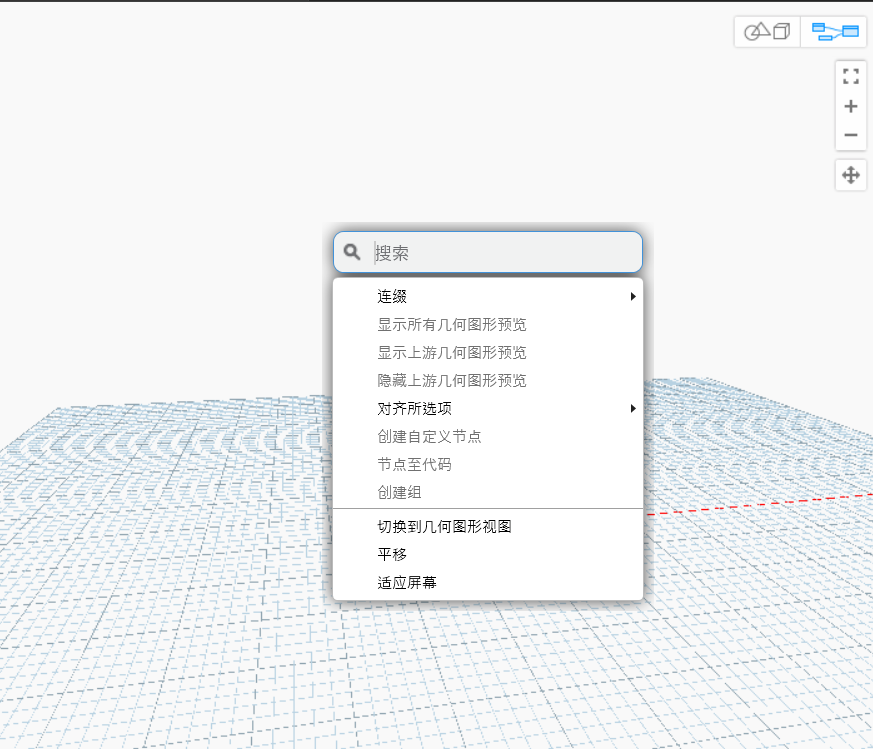Activate the four-arrow pan icon
Viewport: 873px width, 749px height.
pyautogui.click(x=850, y=175)
